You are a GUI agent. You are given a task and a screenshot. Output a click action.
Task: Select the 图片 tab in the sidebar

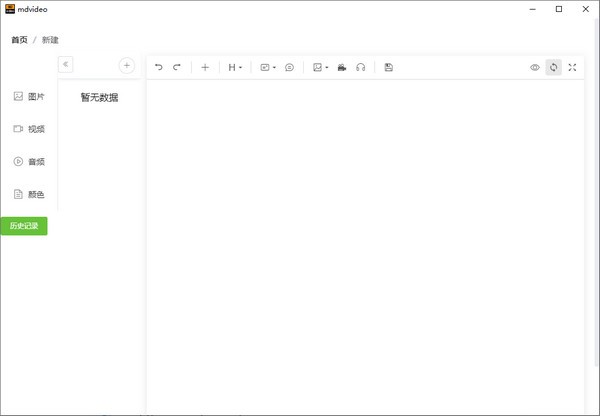(x=29, y=96)
